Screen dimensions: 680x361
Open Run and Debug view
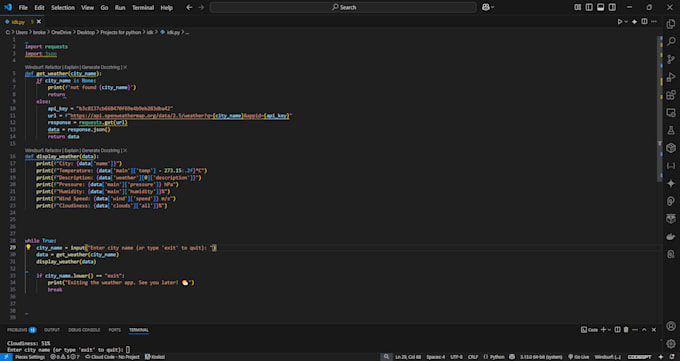tap(671, 77)
